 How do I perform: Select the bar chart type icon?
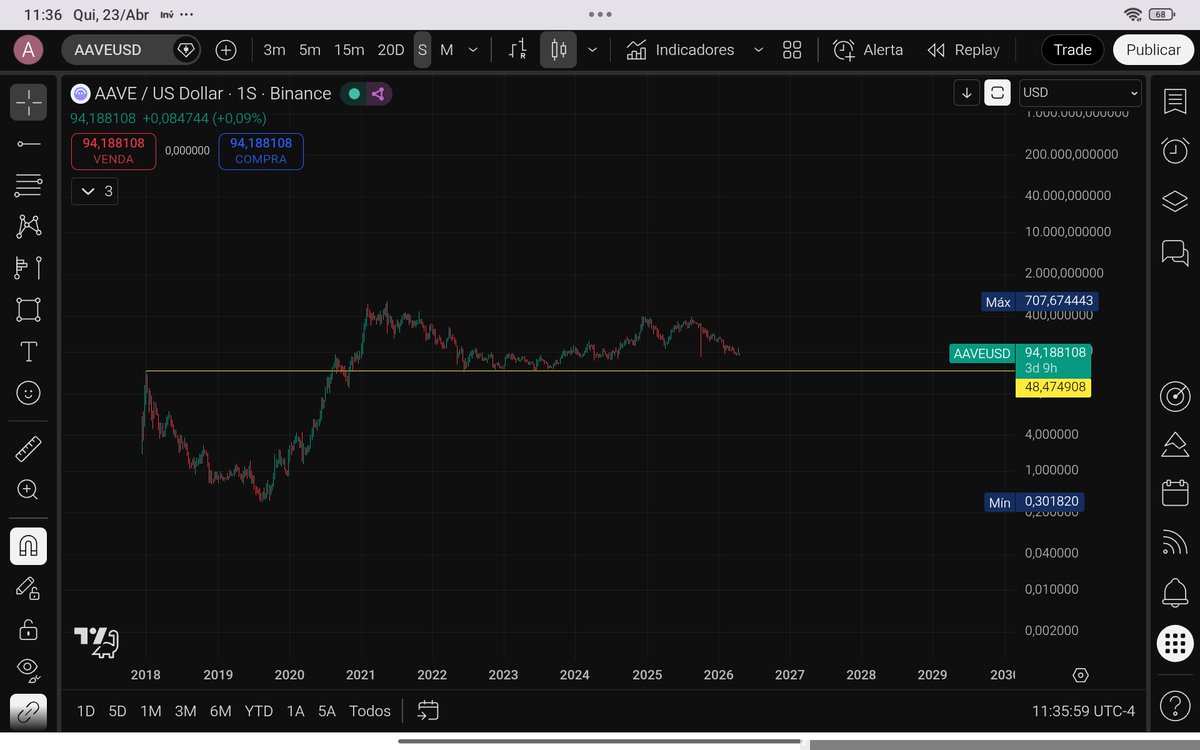click(518, 49)
